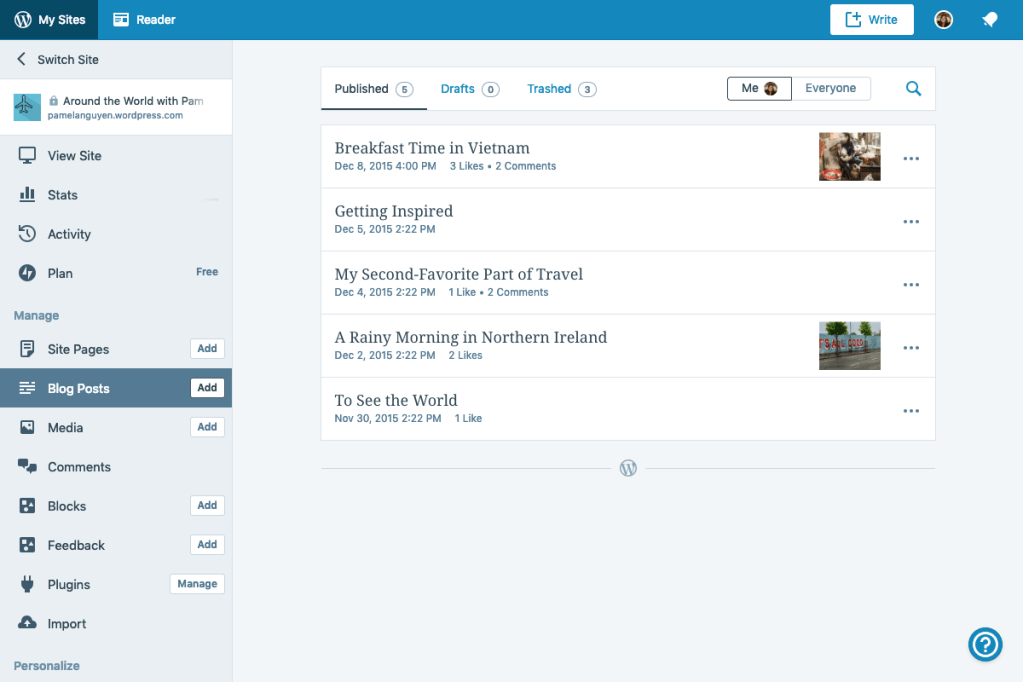Click Import in the sidebar
The width and height of the screenshot is (1023, 682).
pos(67,624)
